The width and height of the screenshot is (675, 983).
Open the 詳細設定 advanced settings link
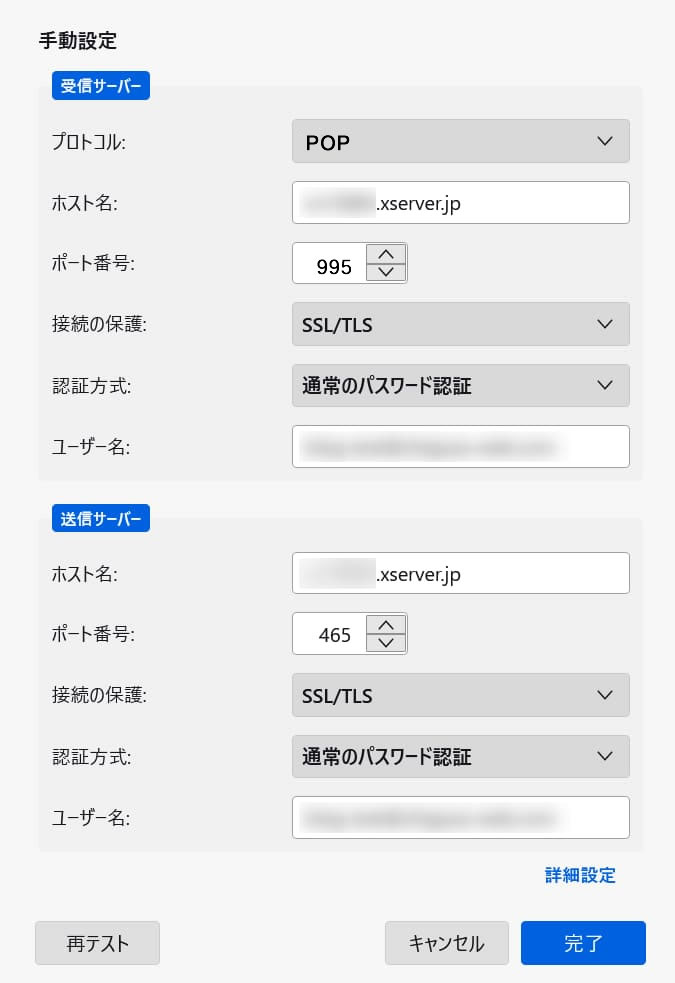(580, 876)
